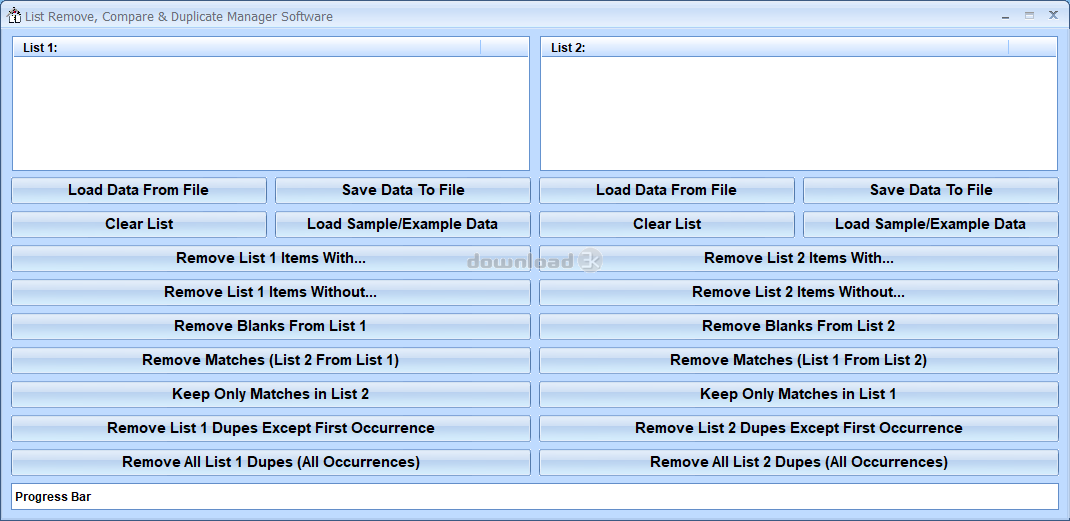Click Save Data To File under List 2
1070x521 pixels.
pos(931,190)
